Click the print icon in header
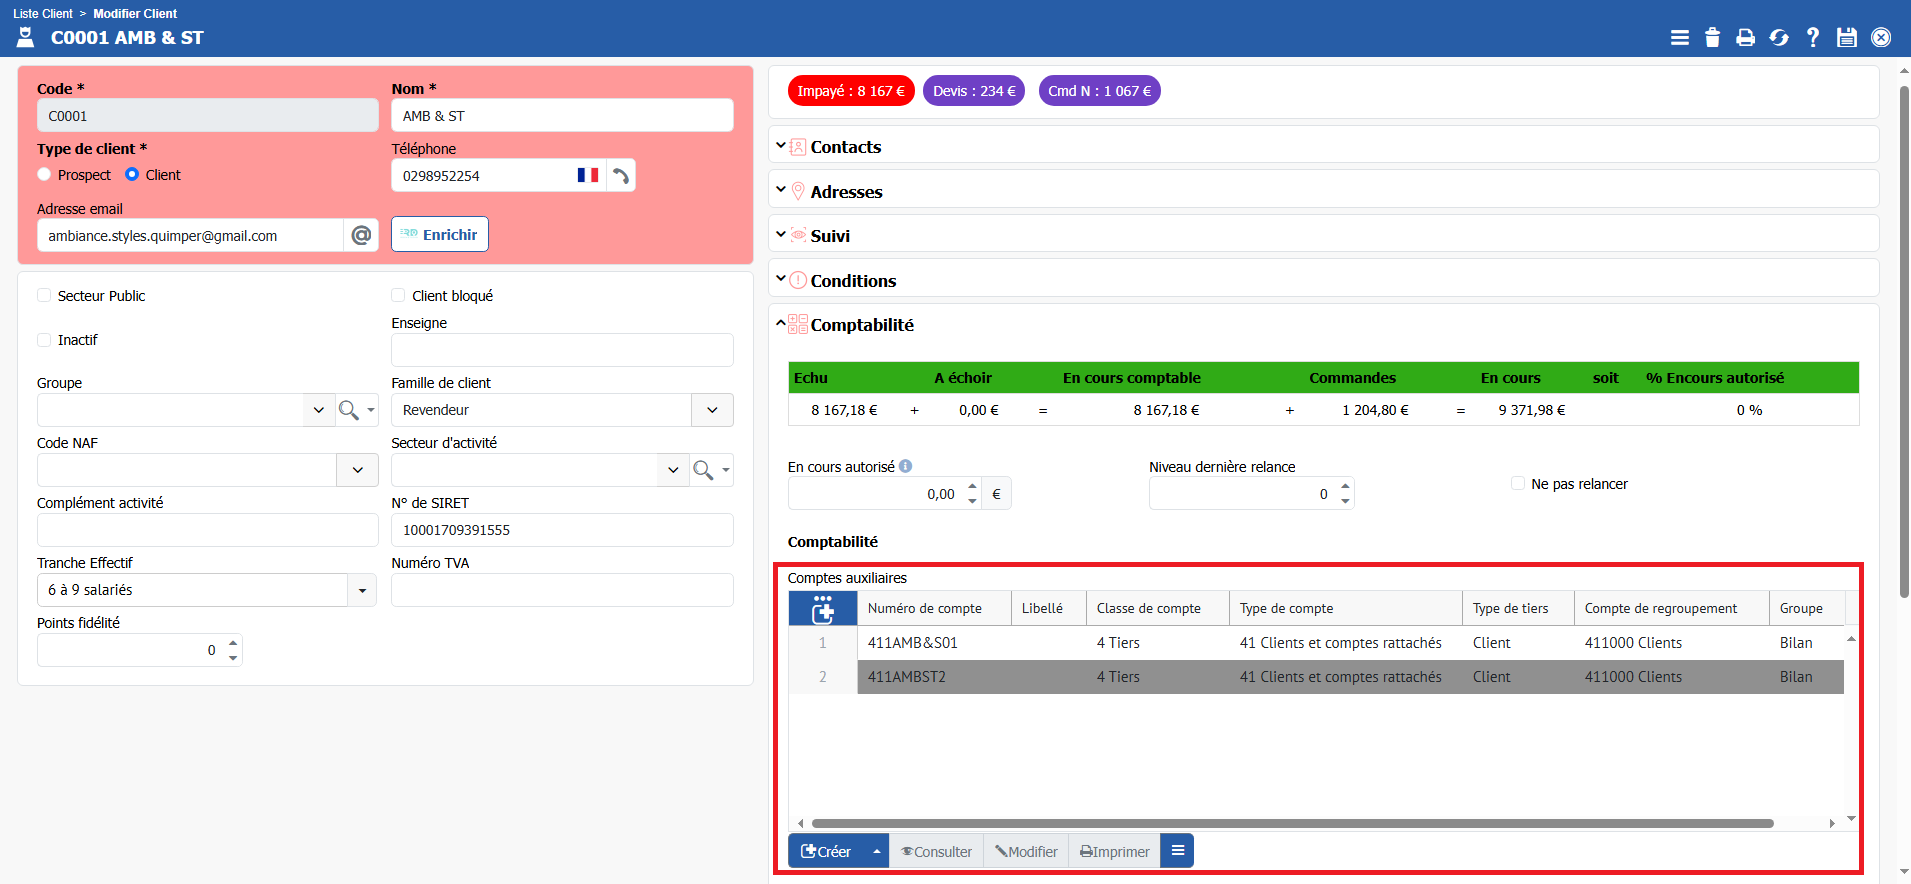This screenshot has height=884, width=1911. (1745, 37)
